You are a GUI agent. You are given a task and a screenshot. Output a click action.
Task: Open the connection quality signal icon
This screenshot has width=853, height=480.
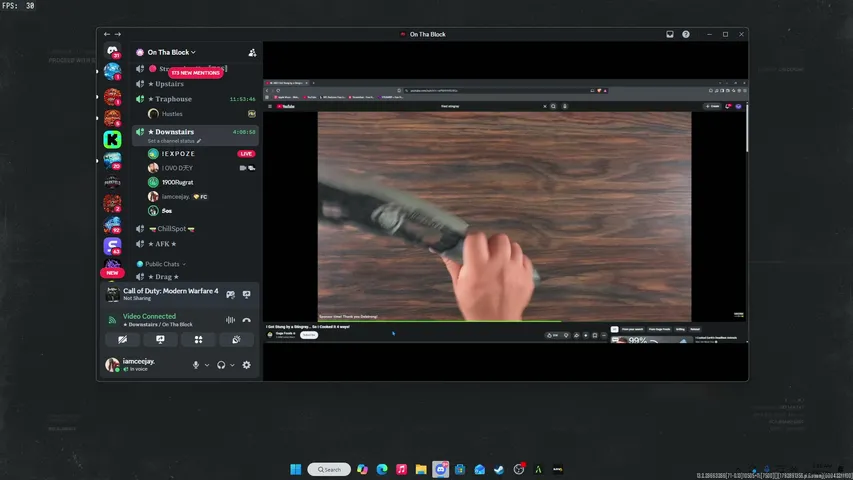(x=112, y=320)
